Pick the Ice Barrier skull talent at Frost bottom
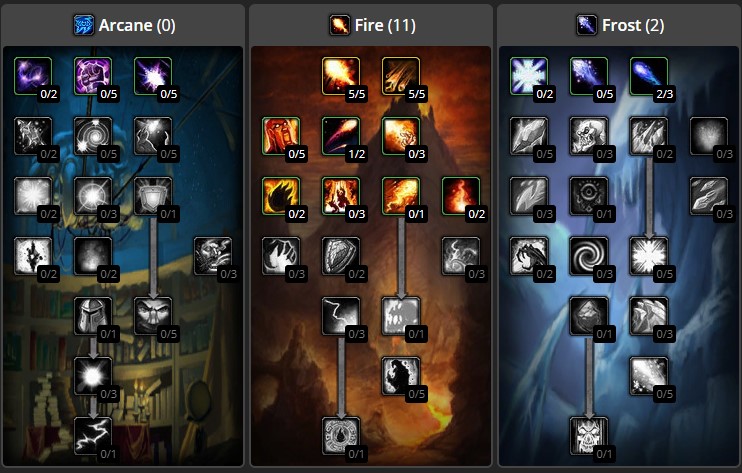 pos(589,436)
